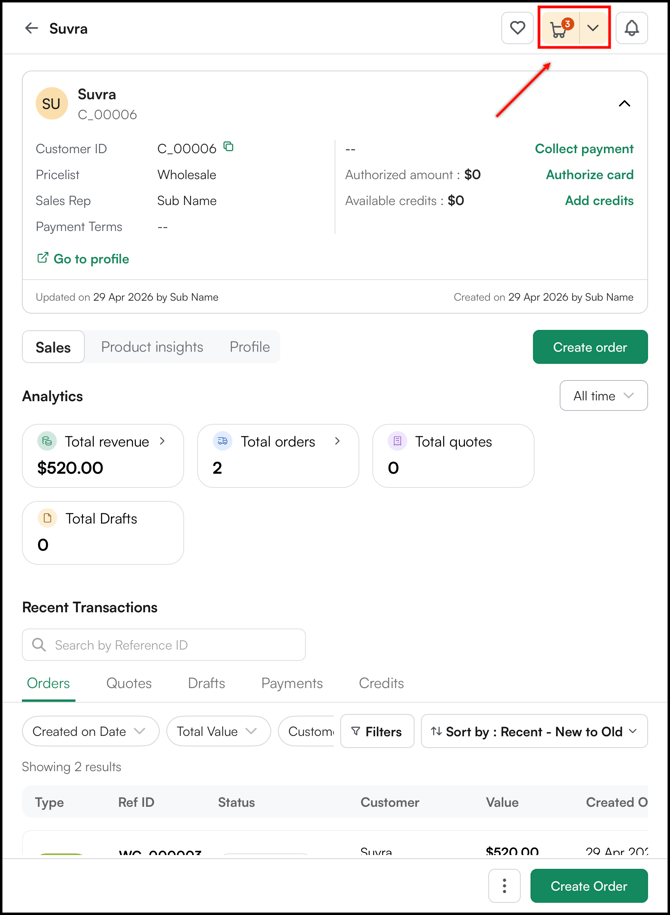Click the SU avatar

[51, 104]
